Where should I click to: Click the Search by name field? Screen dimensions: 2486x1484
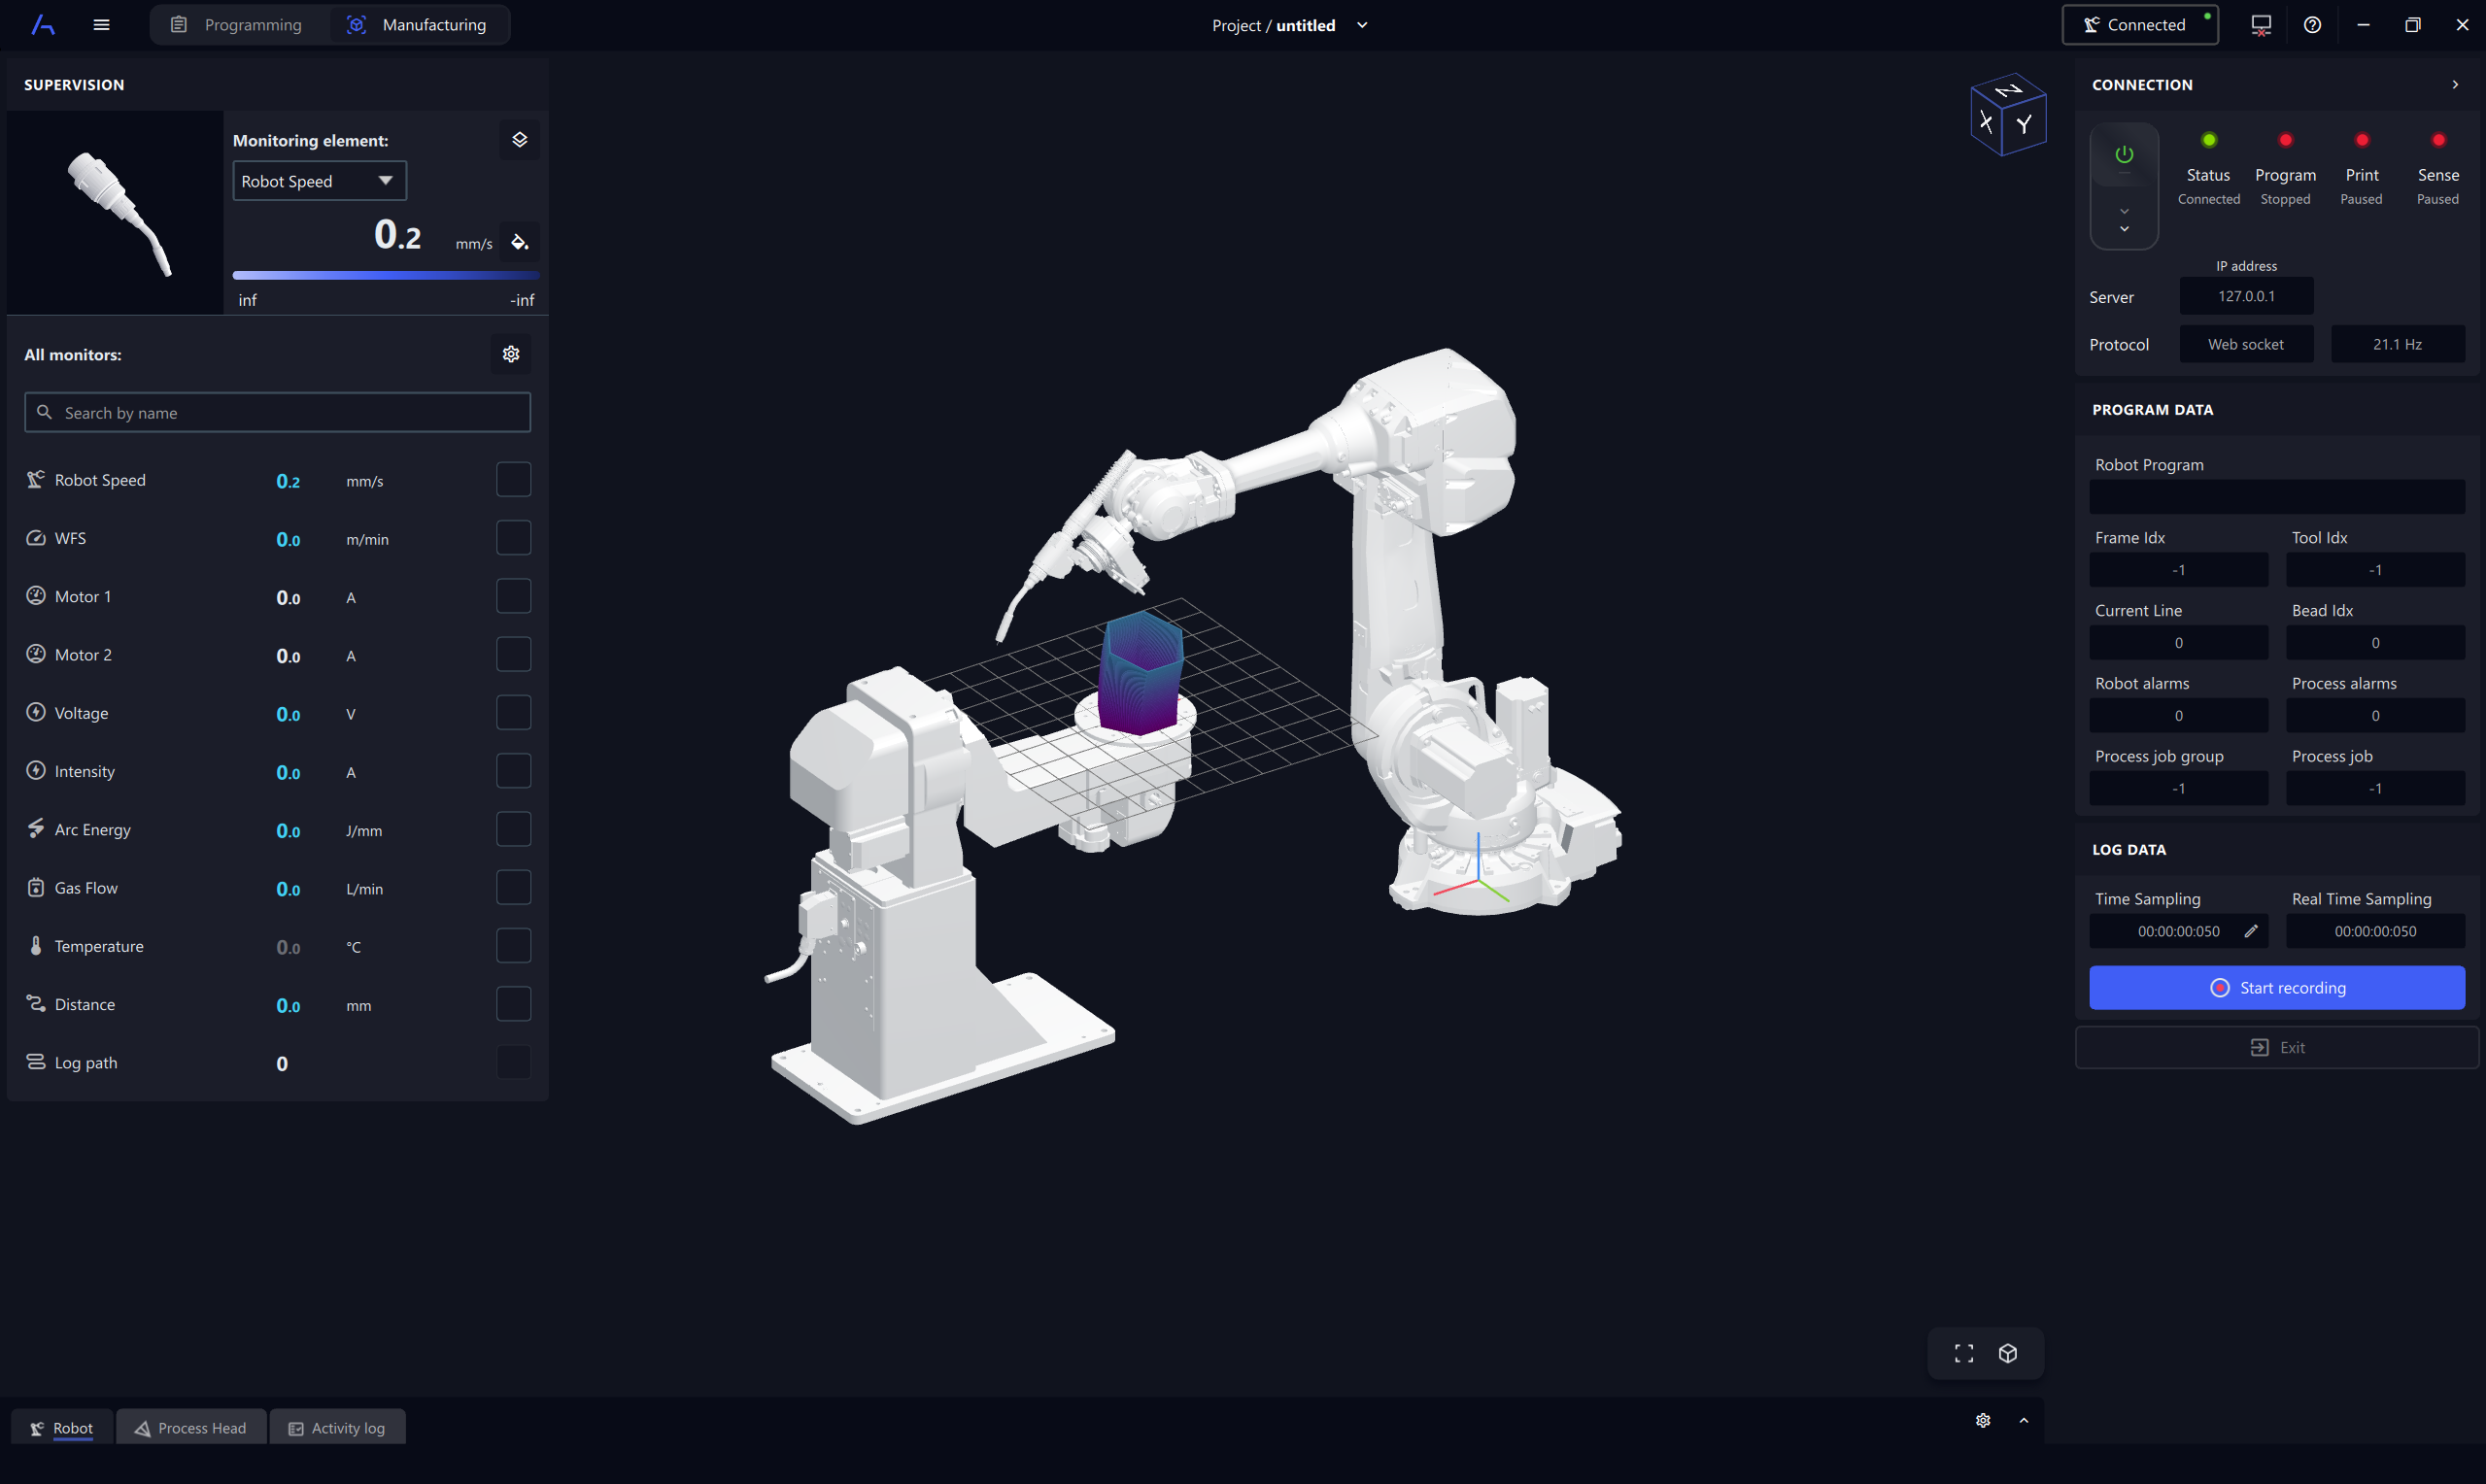point(277,413)
